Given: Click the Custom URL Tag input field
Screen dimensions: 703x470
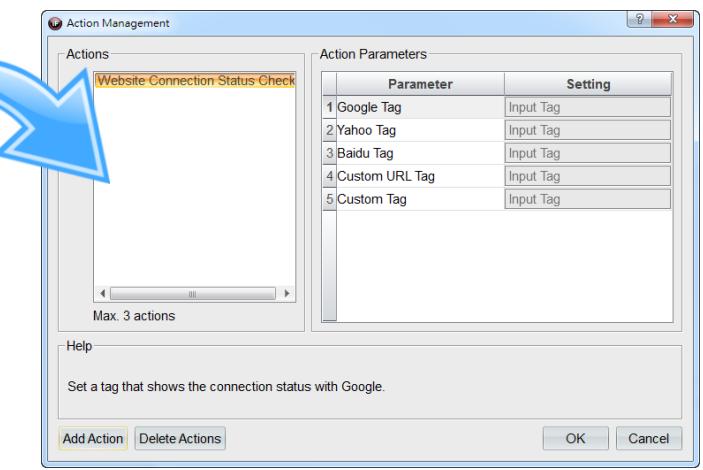Looking at the screenshot, I should (588, 176).
